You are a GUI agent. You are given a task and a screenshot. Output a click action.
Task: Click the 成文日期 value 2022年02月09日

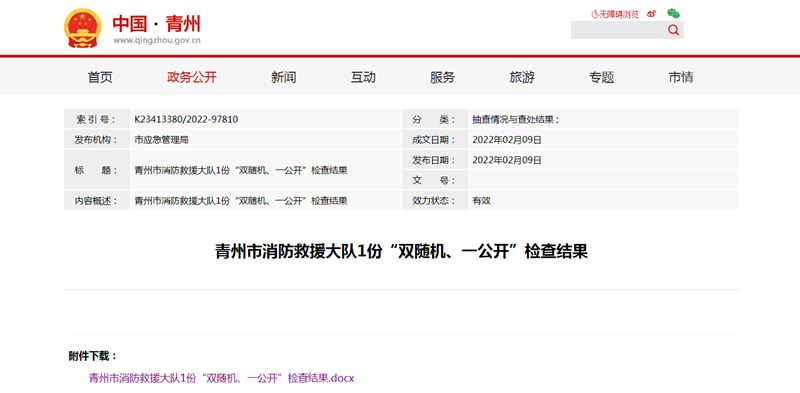[507, 139]
